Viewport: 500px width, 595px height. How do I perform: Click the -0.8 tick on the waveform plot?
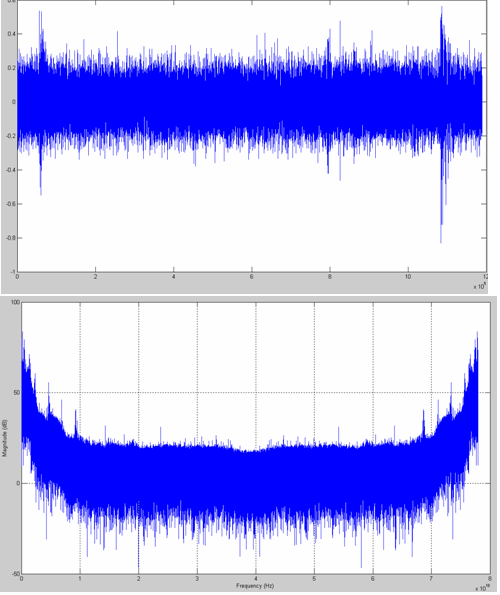click(11, 238)
